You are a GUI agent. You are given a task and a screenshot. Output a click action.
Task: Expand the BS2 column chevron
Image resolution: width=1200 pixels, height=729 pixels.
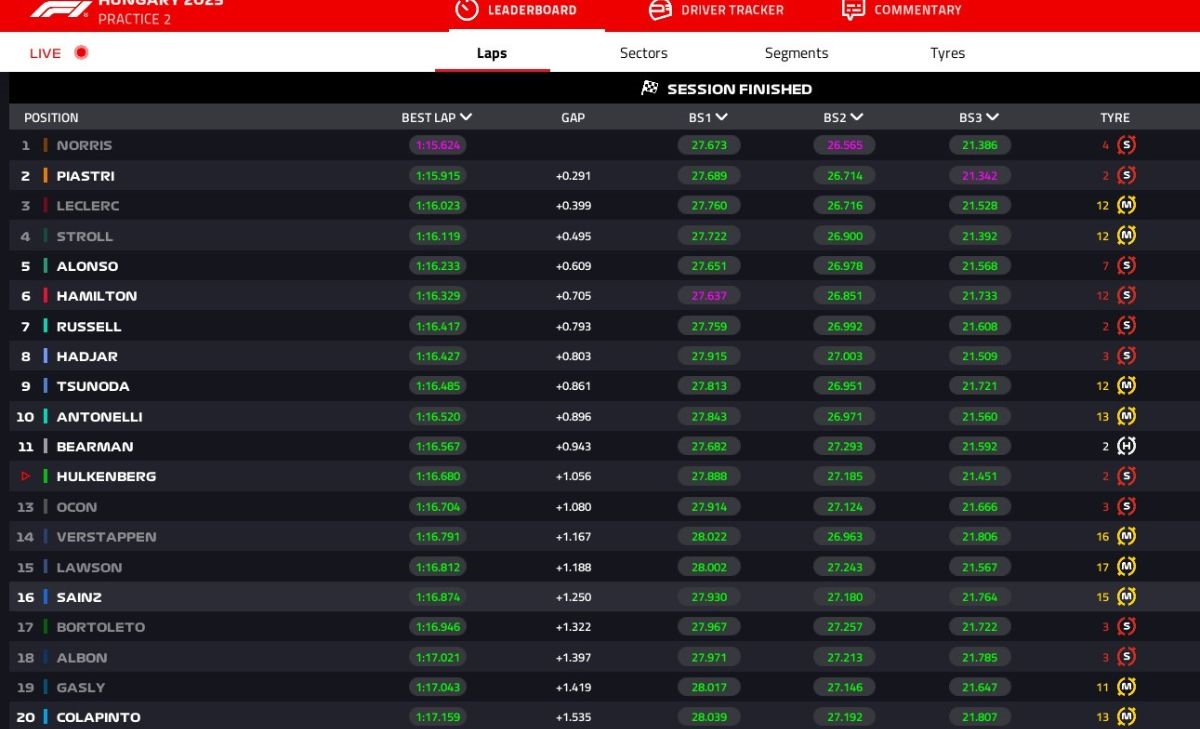point(857,117)
